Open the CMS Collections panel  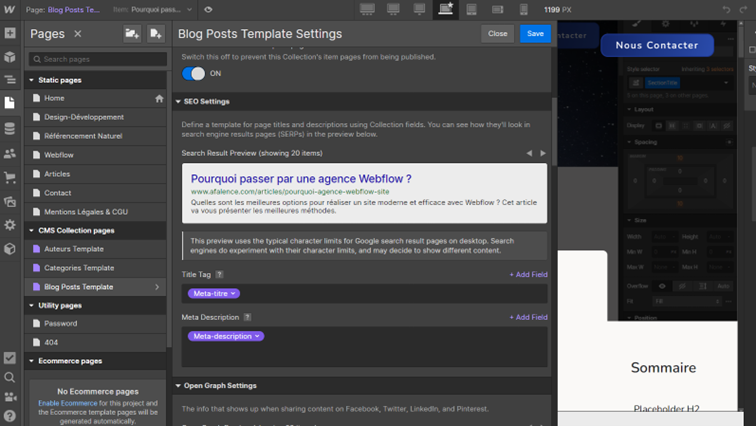pyautogui.click(x=10, y=129)
